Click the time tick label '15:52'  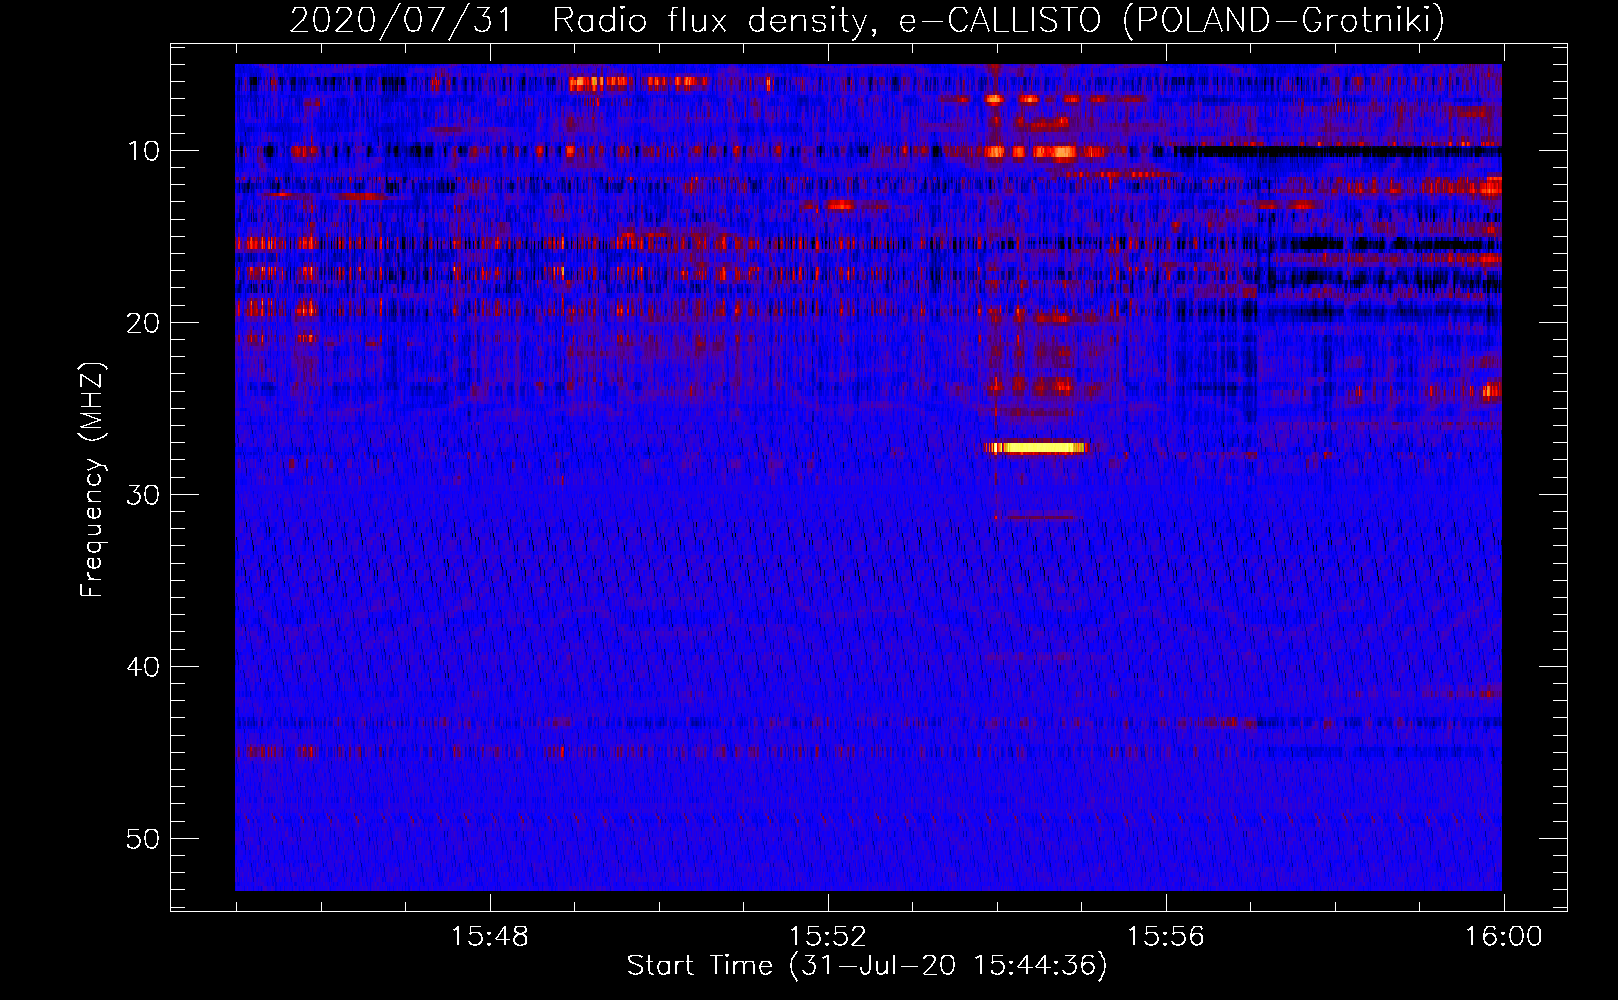pyautogui.click(x=827, y=937)
